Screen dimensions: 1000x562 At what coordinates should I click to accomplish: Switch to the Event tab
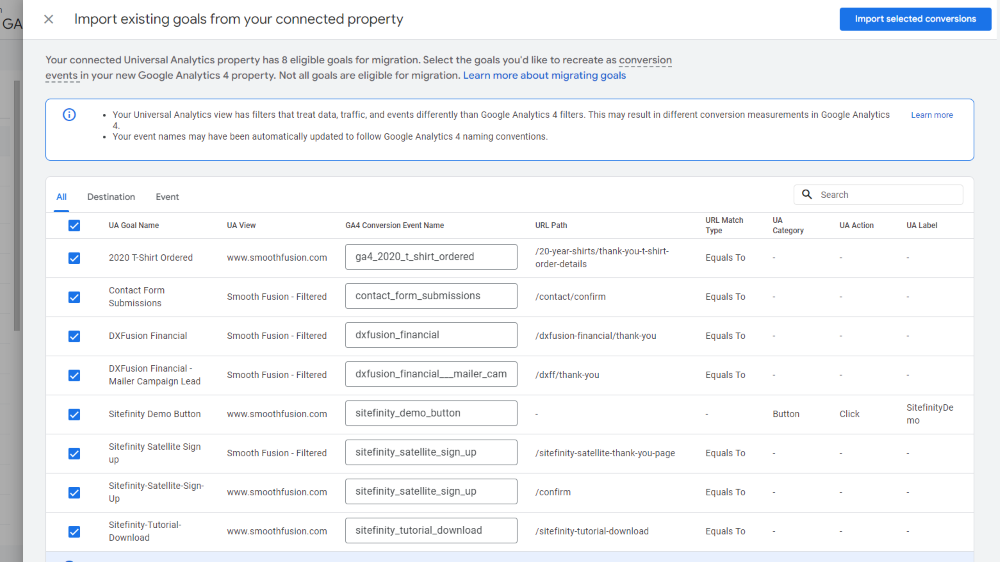167,196
